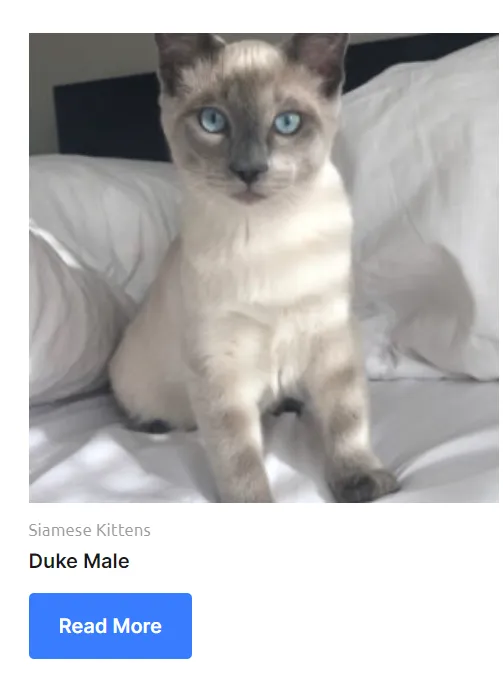Click the kitten's left blue eye
The image size is (503, 692).
[x=214, y=120]
